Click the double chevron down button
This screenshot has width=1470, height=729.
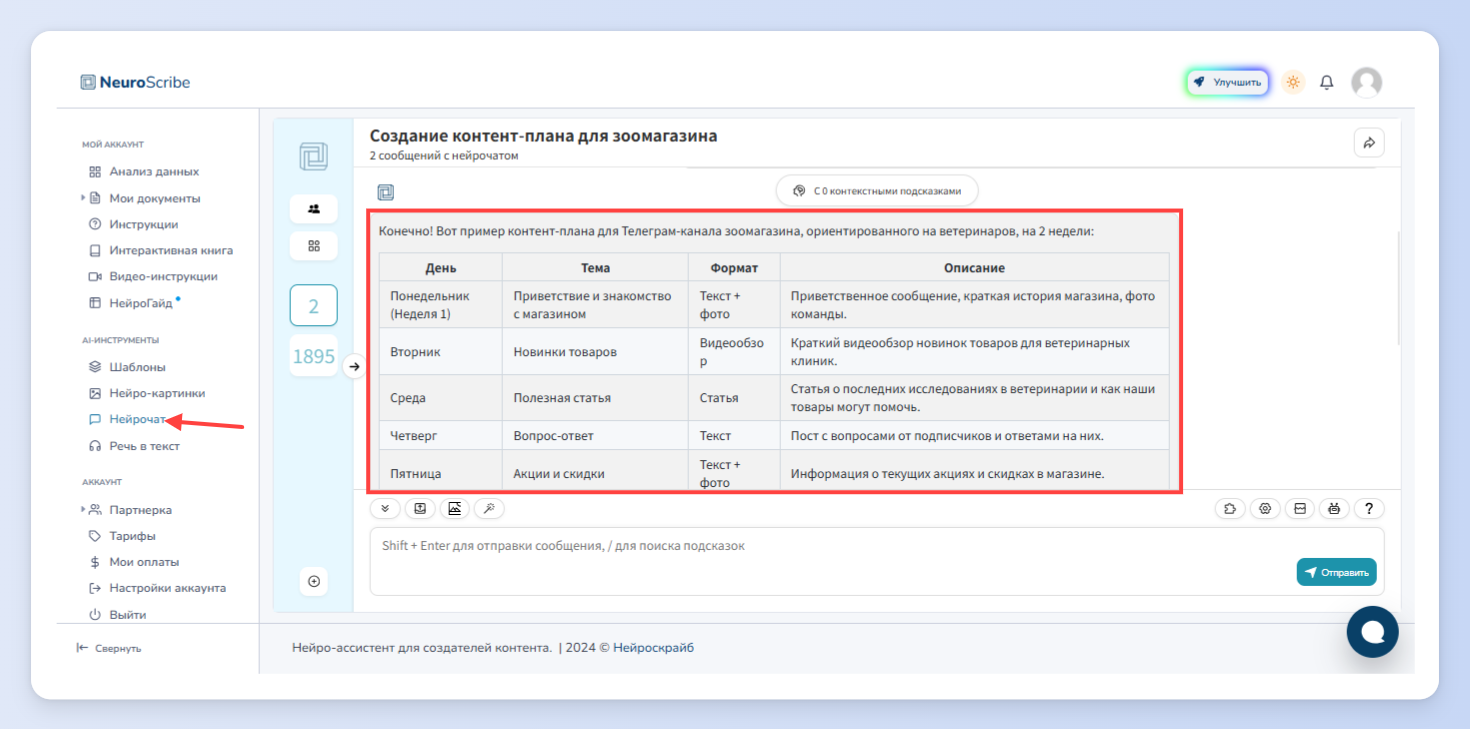click(385, 508)
